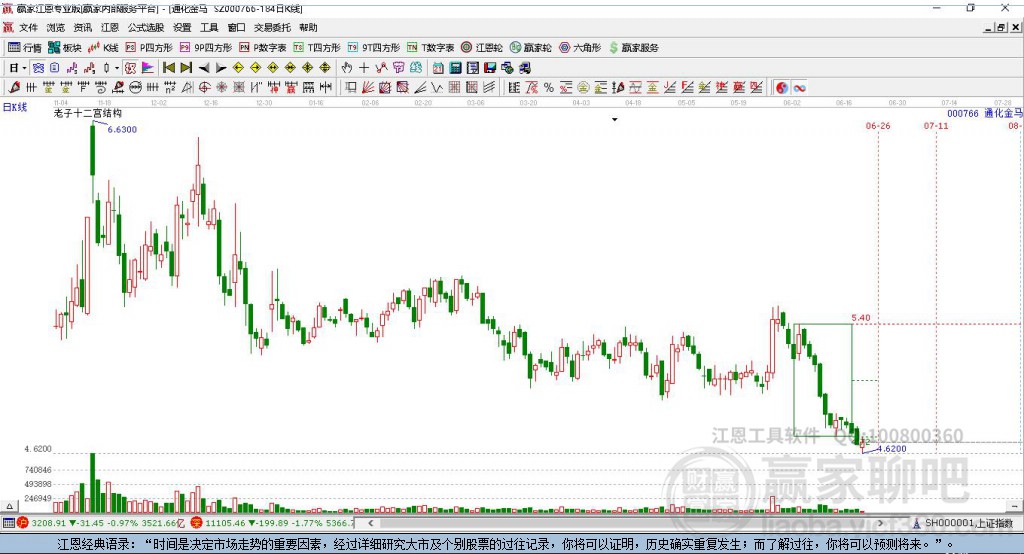This screenshot has height=554, width=1024.
Task: Click the Shanghai index 沪 badge
Action: [x=23, y=523]
